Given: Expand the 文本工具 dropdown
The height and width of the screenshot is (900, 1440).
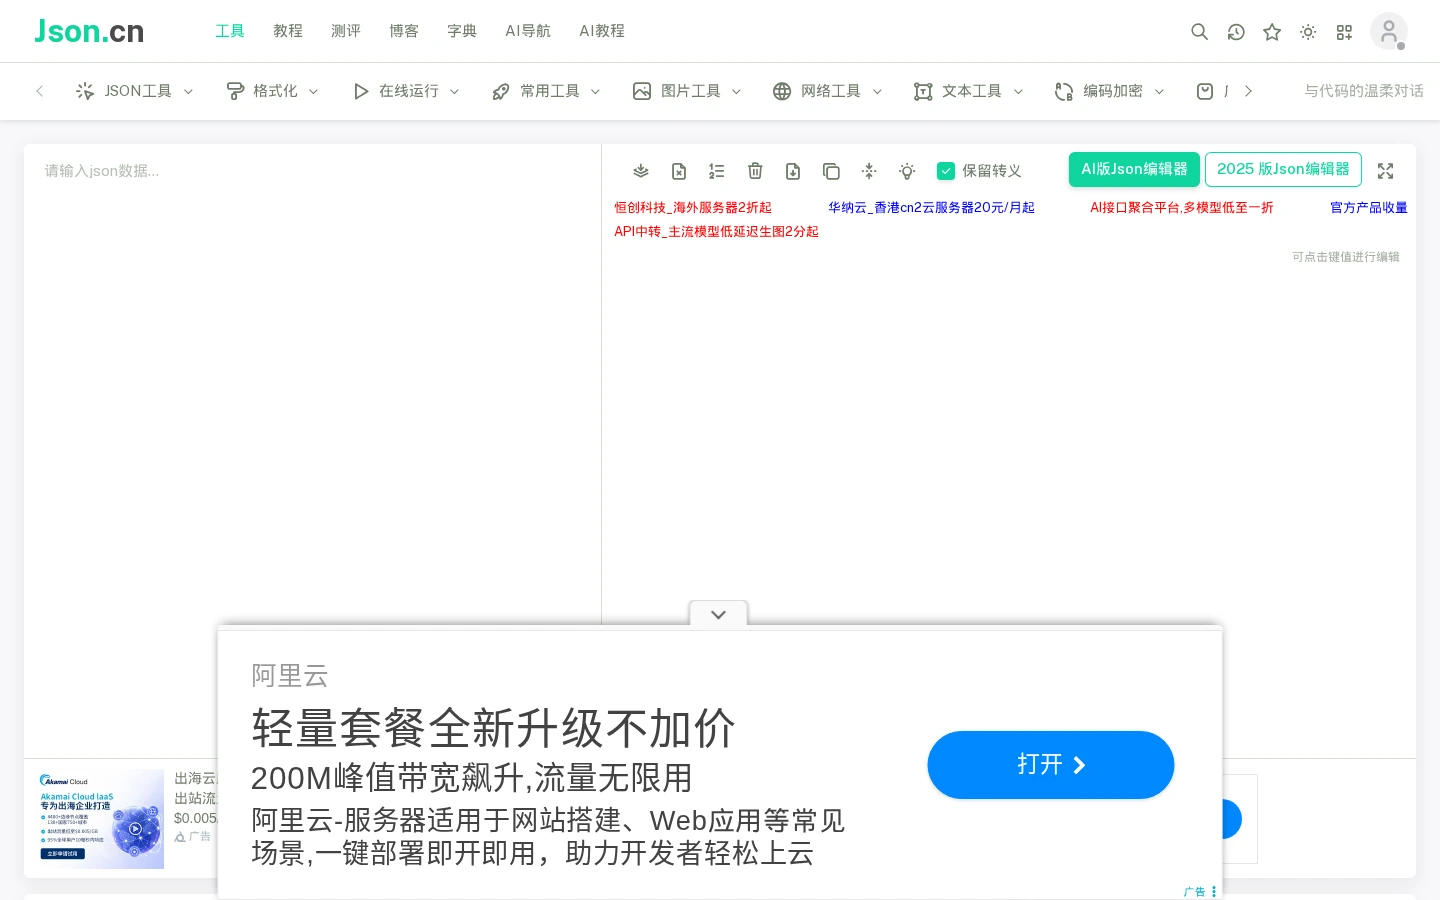Looking at the screenshot, I should pos(968,91).
